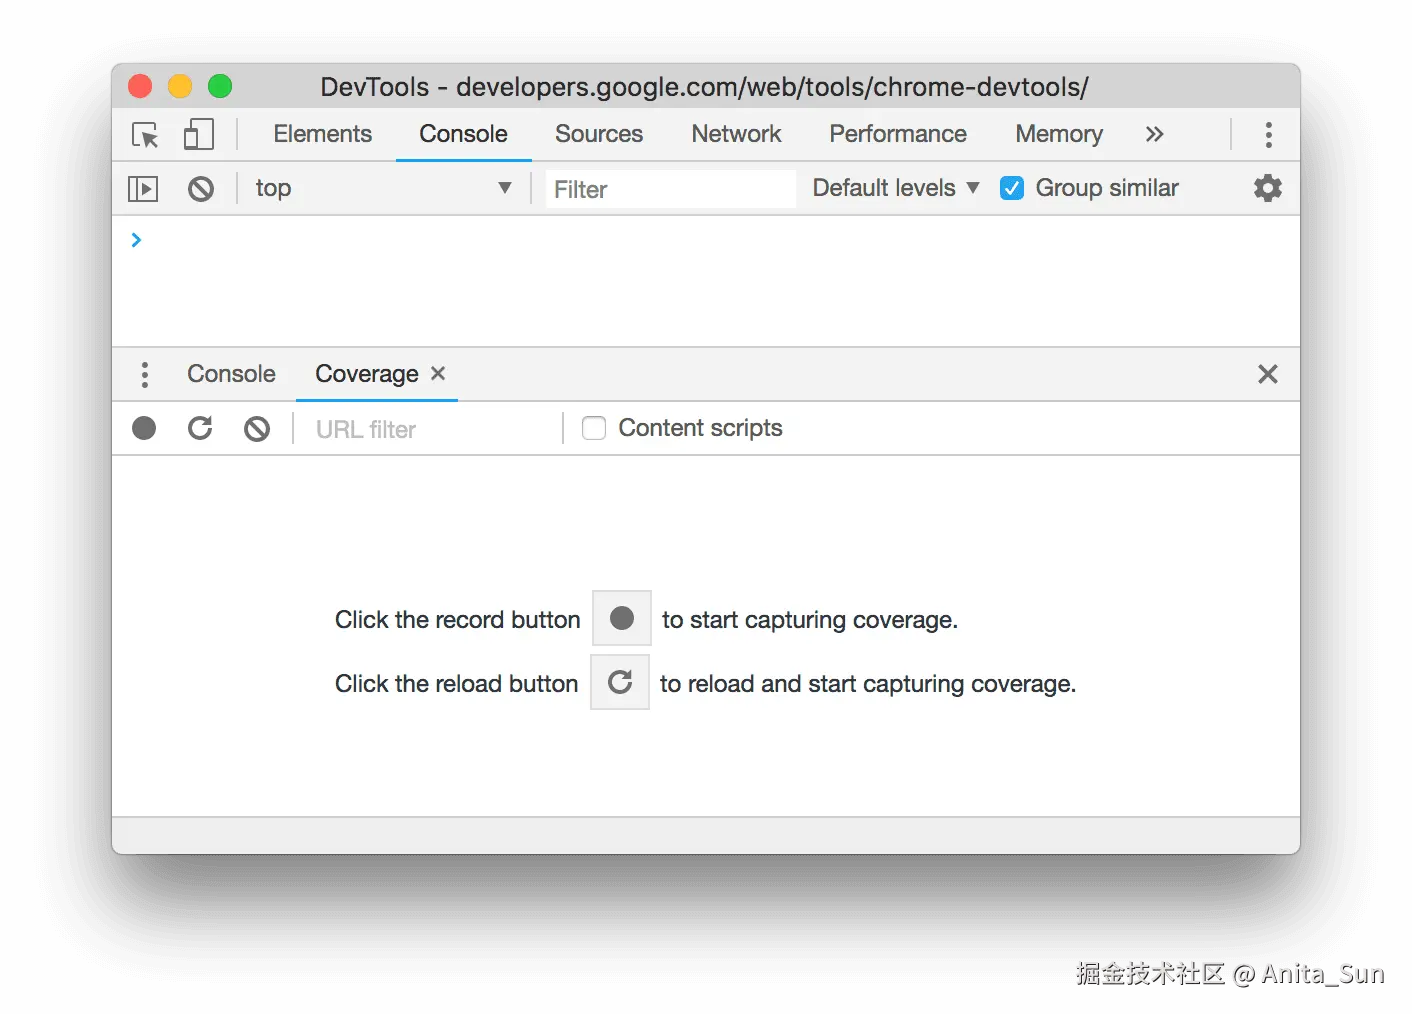Screen dimensions: 1412x1014
Task: Focus the URL filter input field
Action: tap(430, 429)
